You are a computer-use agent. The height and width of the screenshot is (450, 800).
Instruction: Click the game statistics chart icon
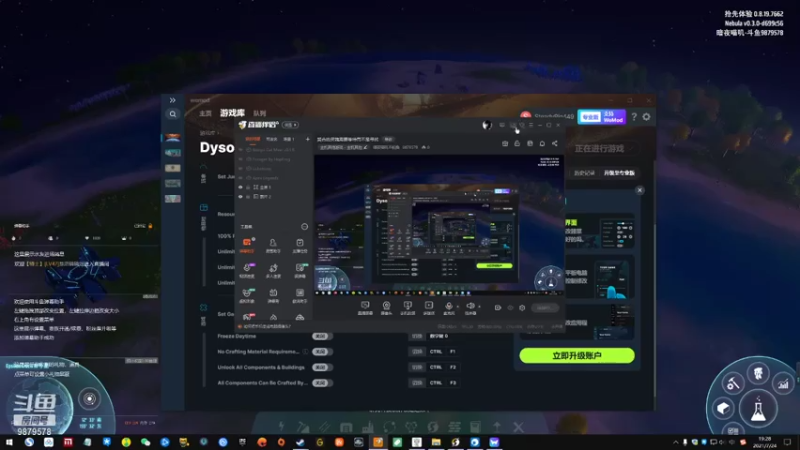pos(783,383)
